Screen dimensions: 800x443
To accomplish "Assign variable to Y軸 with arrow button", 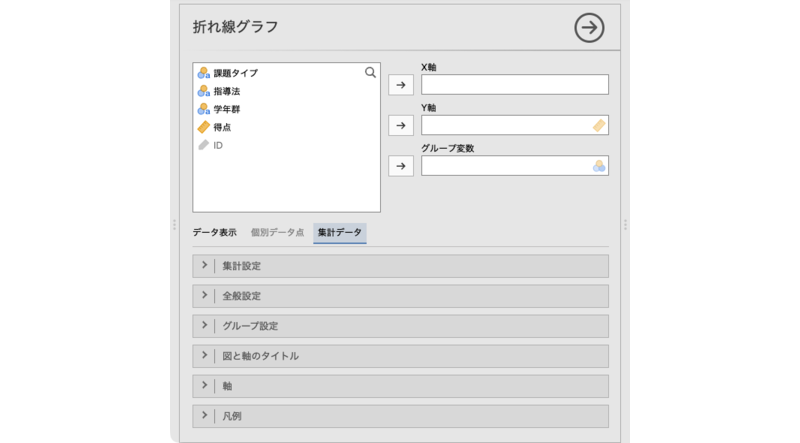I will (x=400, y=125).
